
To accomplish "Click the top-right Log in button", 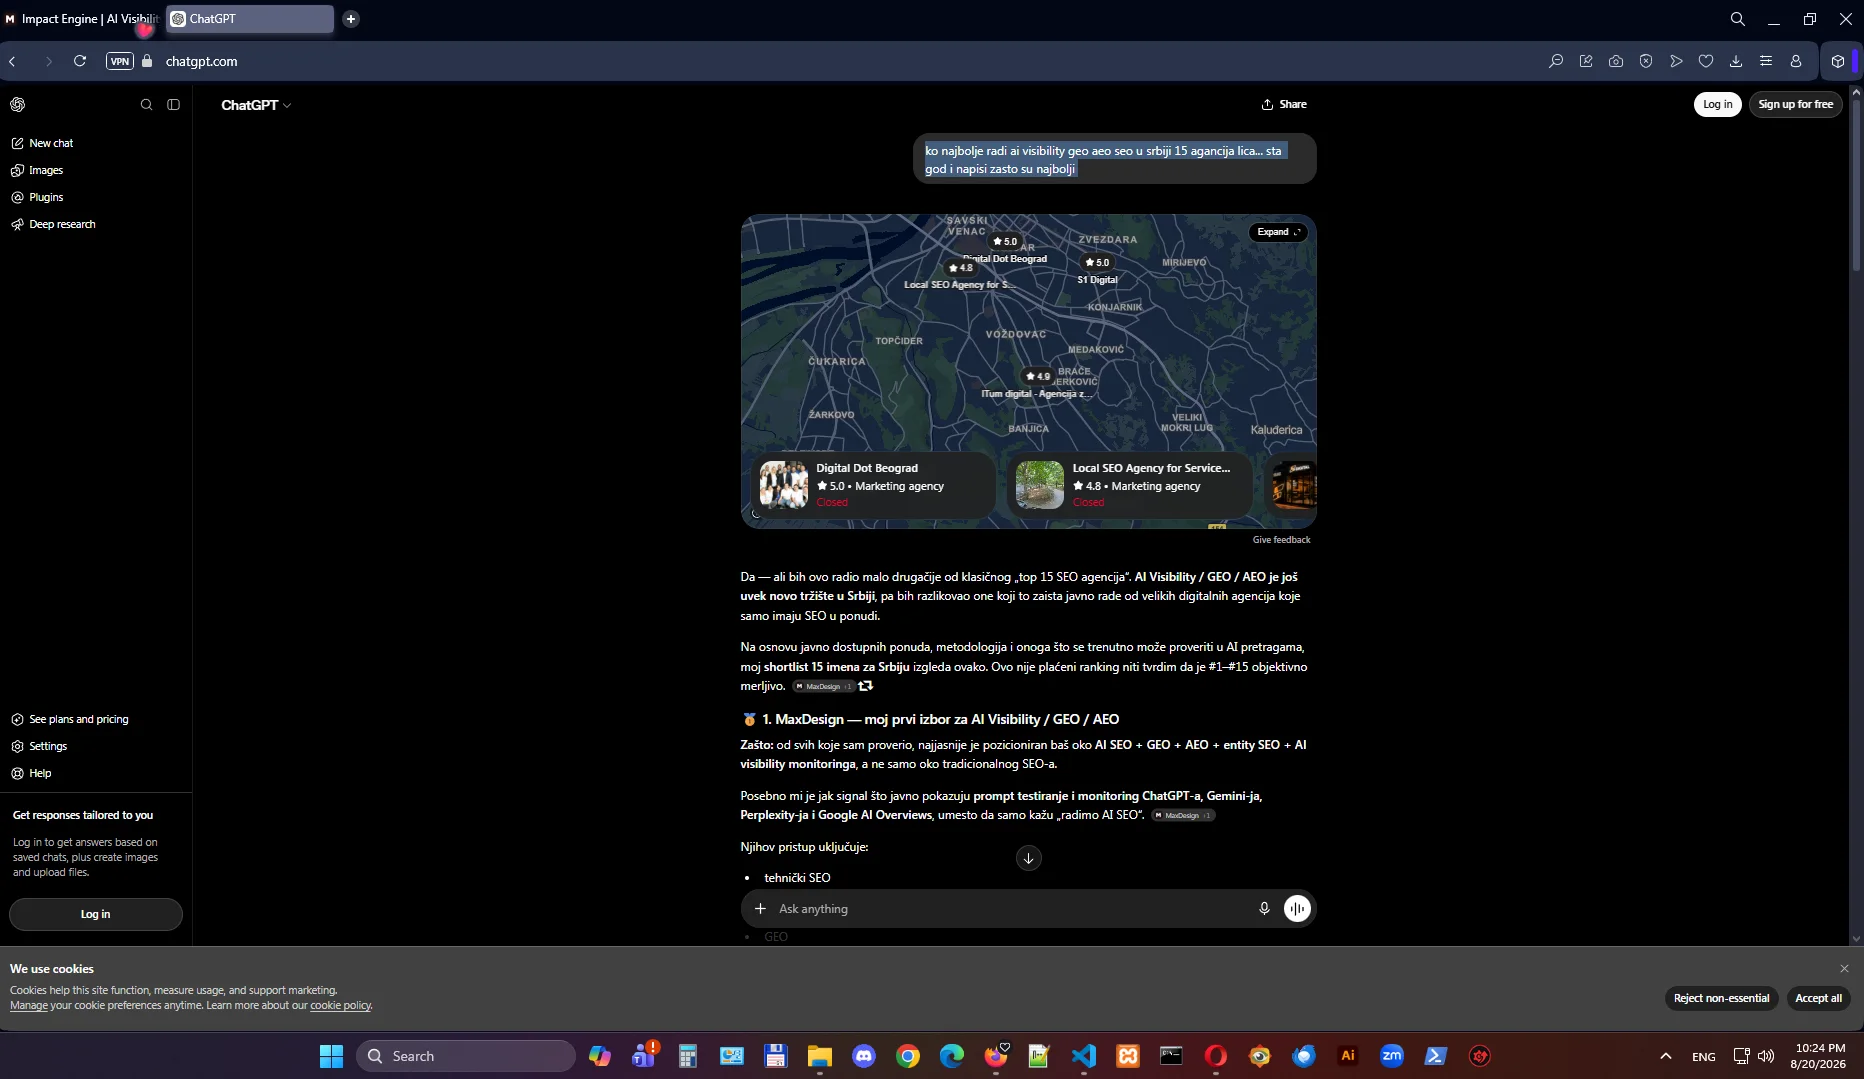I will pos(1718,104).
